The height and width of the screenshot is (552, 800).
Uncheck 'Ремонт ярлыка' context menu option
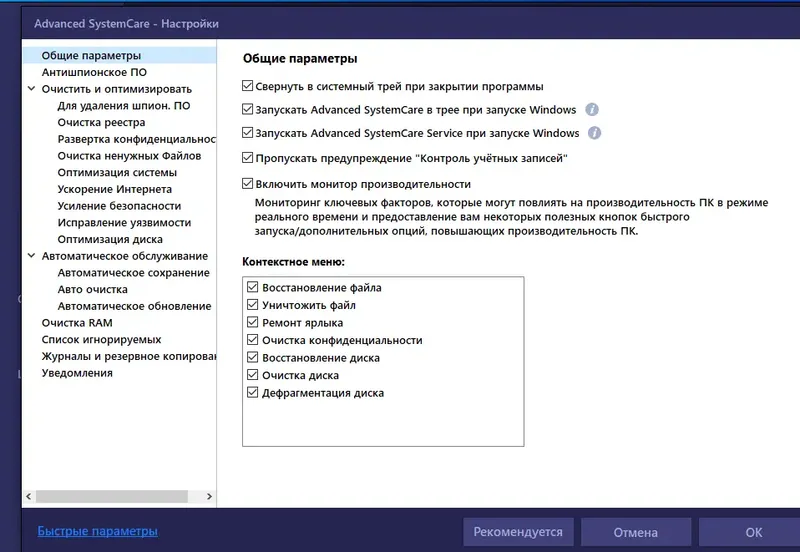point(253,322)
